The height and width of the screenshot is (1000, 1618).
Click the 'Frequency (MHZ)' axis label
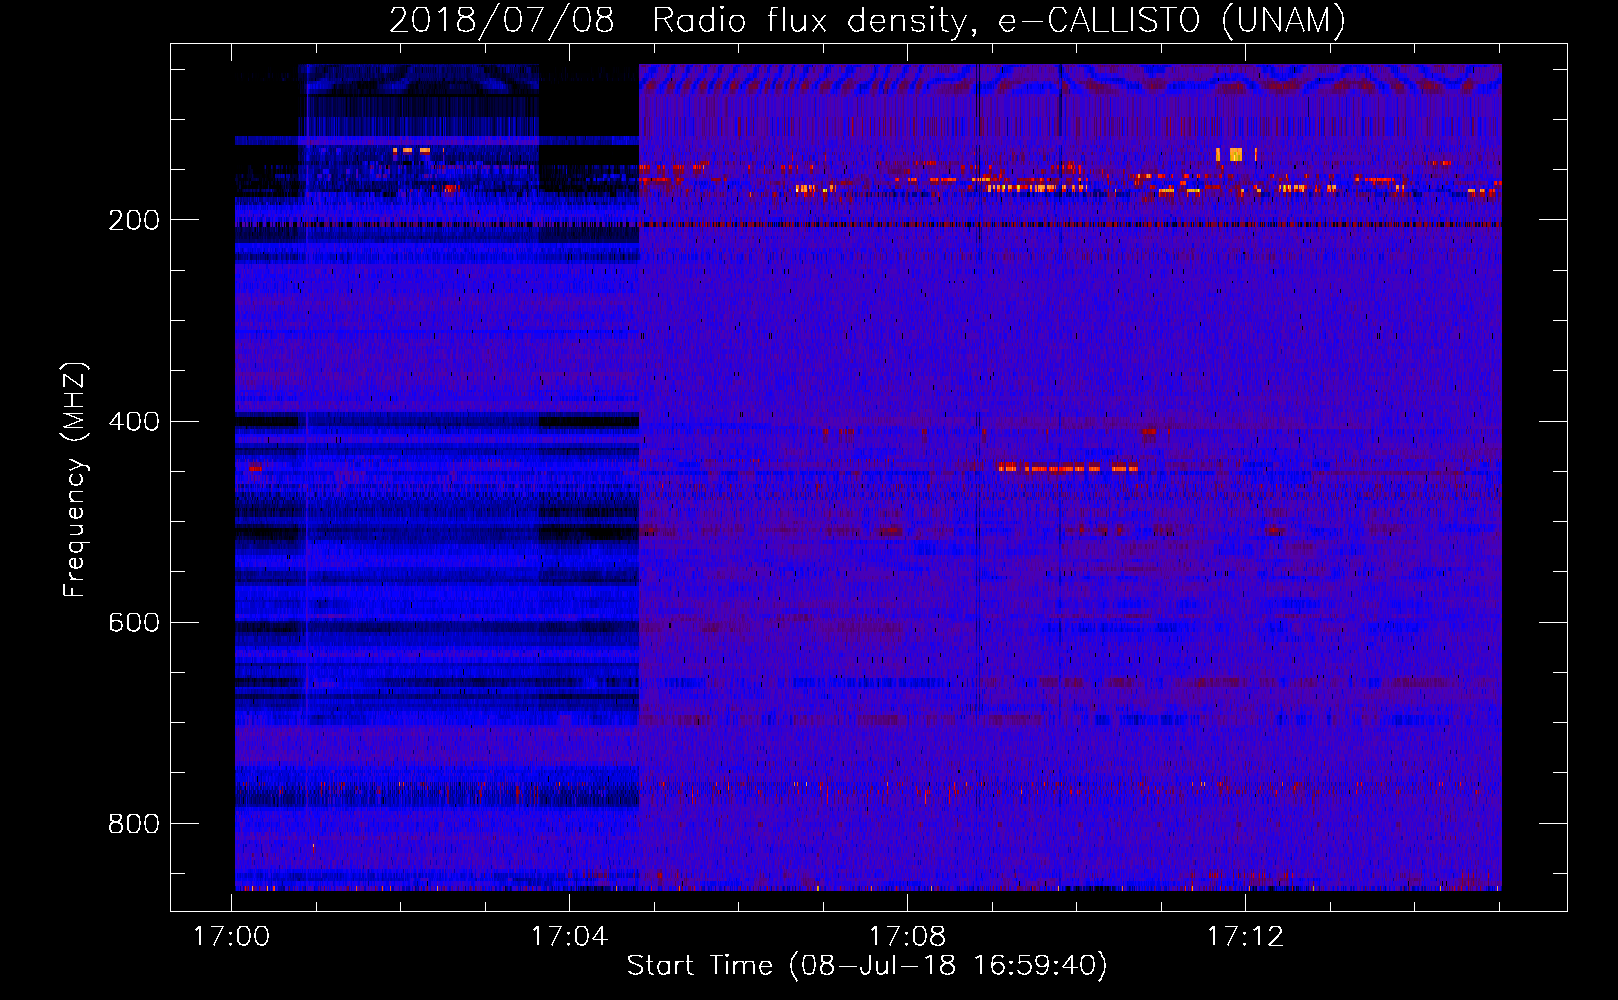pyautogui.click(x=75, y=480)
